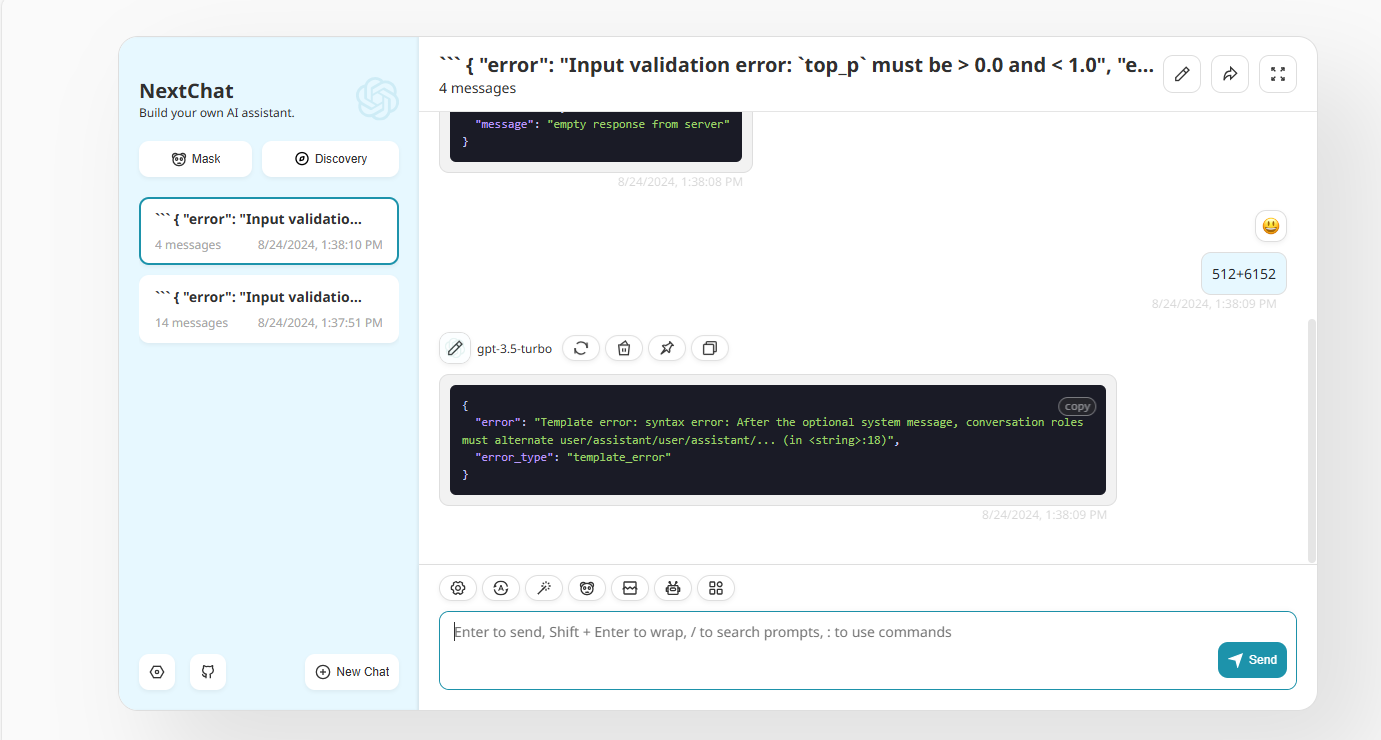The width and height of the screenshot is (1381, 740).
Task: Copy message using the duplicate icon
Action: click(710, 348)
